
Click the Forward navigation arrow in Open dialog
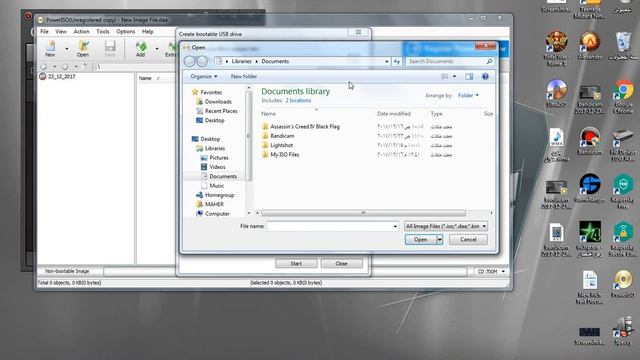pos(202,61)
